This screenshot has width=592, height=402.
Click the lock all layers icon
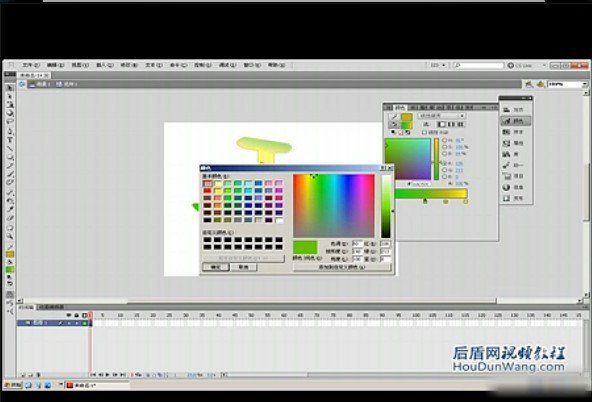[x=76, y=315]
